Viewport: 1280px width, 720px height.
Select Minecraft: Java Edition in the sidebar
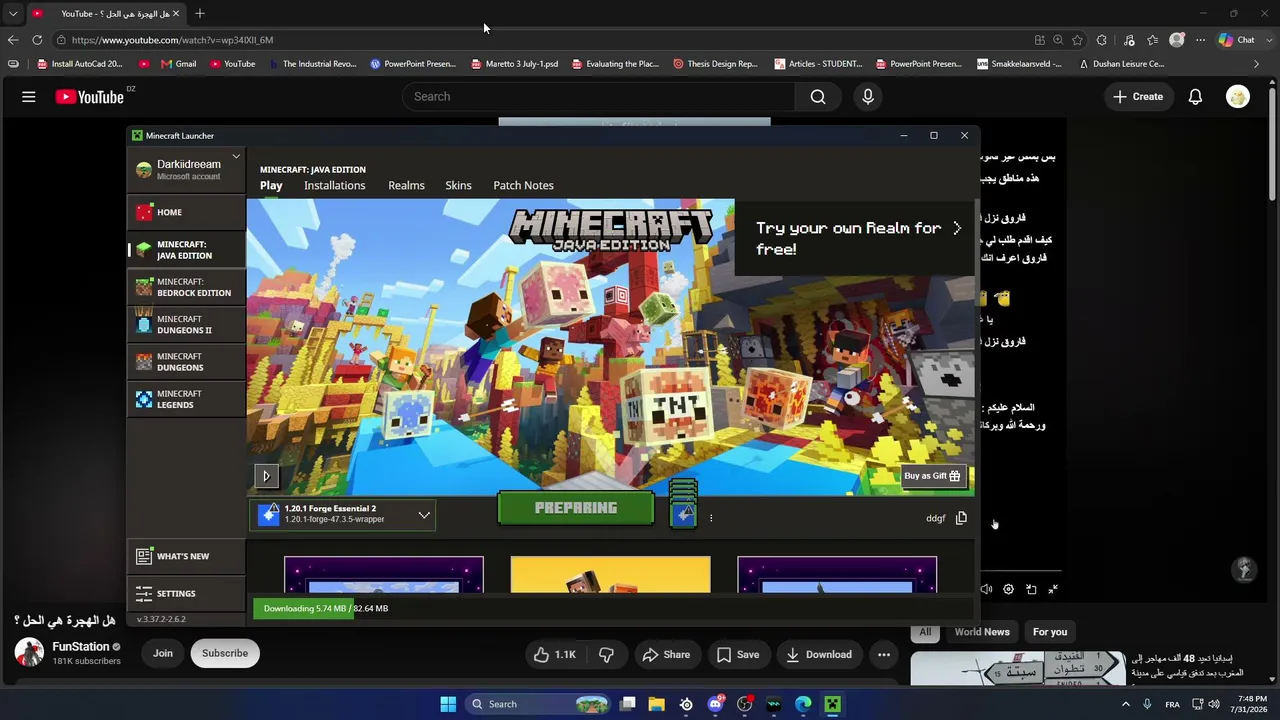pos(186,250)
